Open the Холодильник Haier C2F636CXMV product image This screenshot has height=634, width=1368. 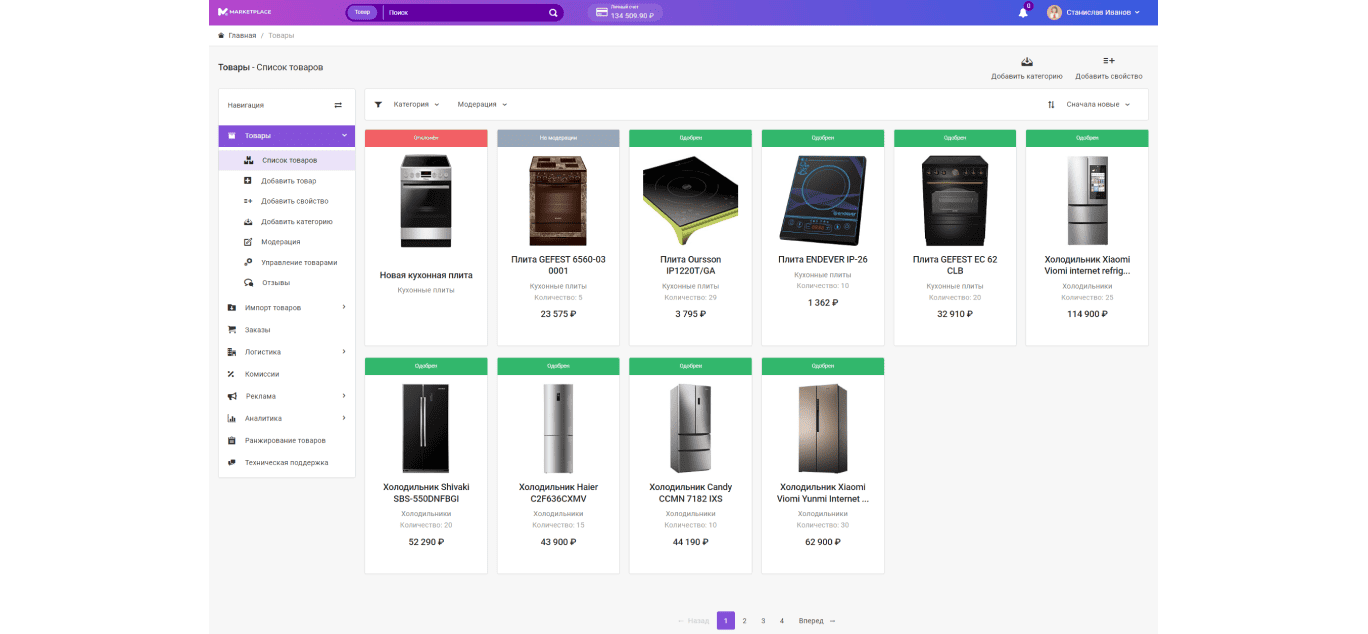558,428
